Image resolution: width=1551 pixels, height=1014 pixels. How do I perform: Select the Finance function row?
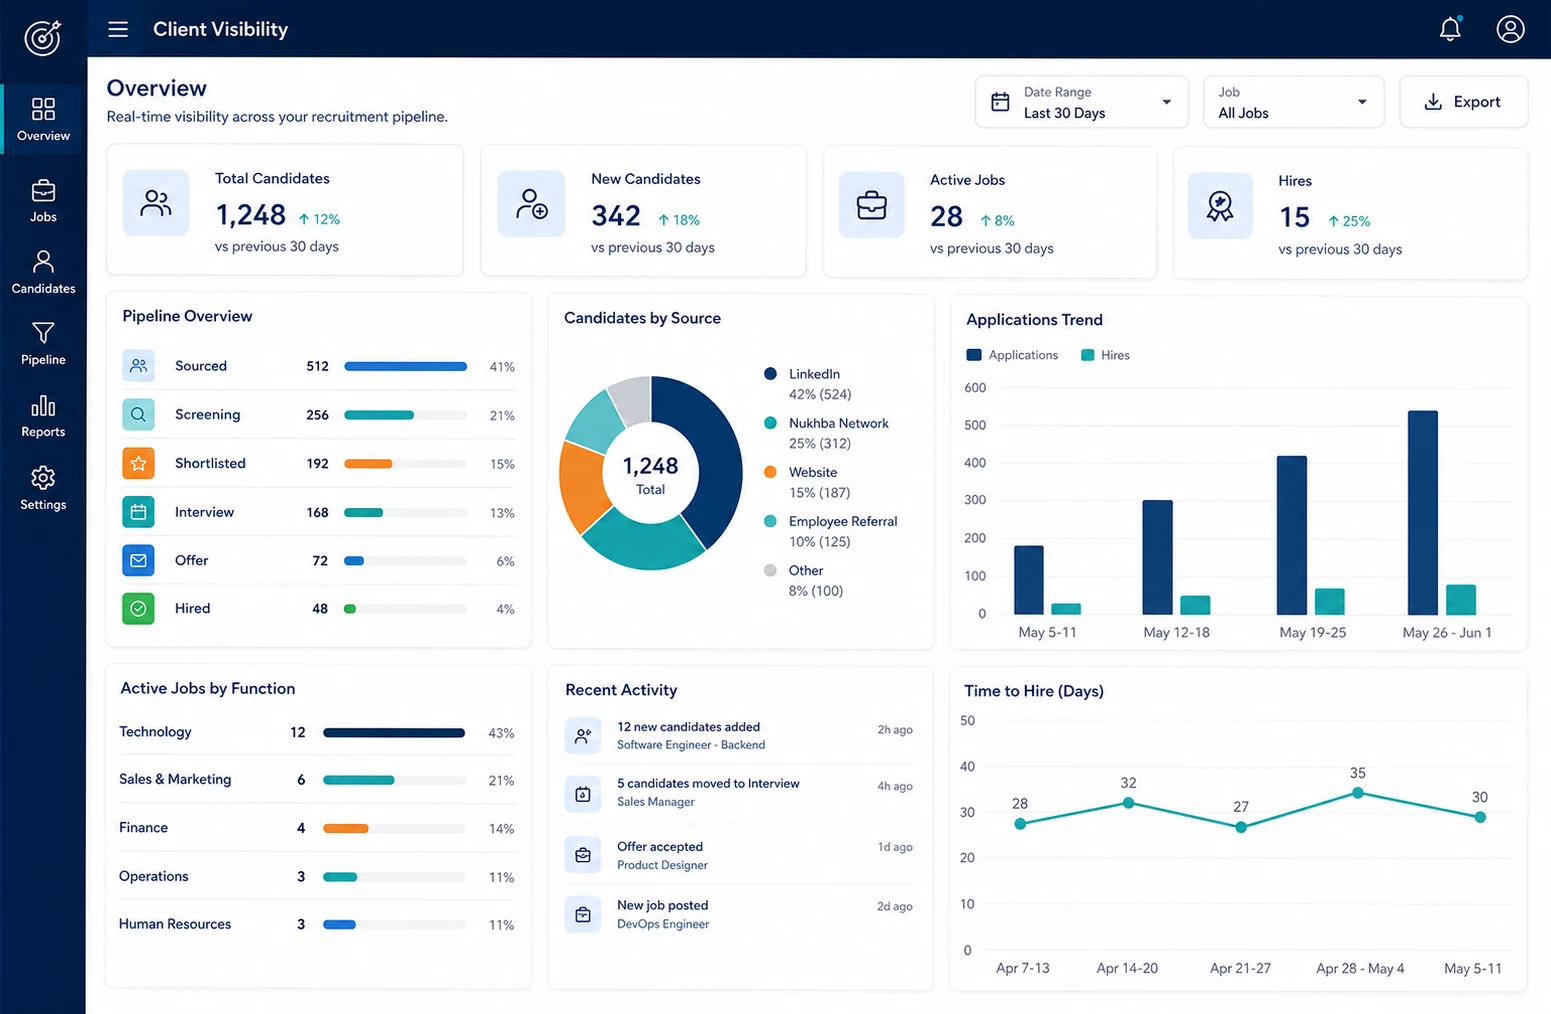coord(317,828)
